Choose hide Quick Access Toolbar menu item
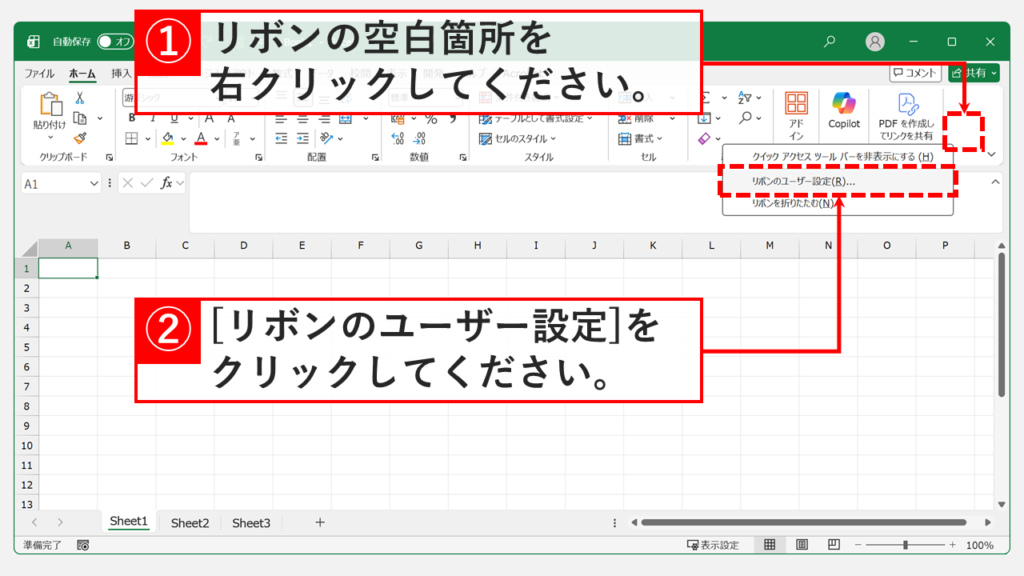The image size is (1024, 576). pos(837,157)
